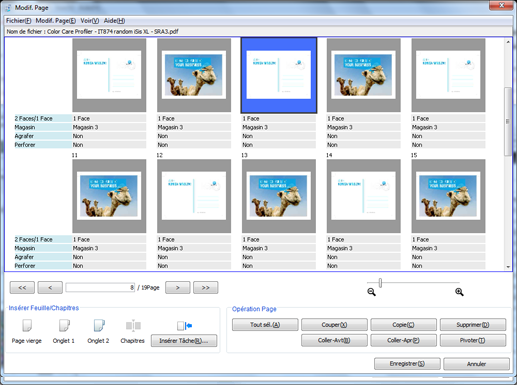Go to previous page with < button
This screenshot has width=517, height=385.
click(50, 288)
